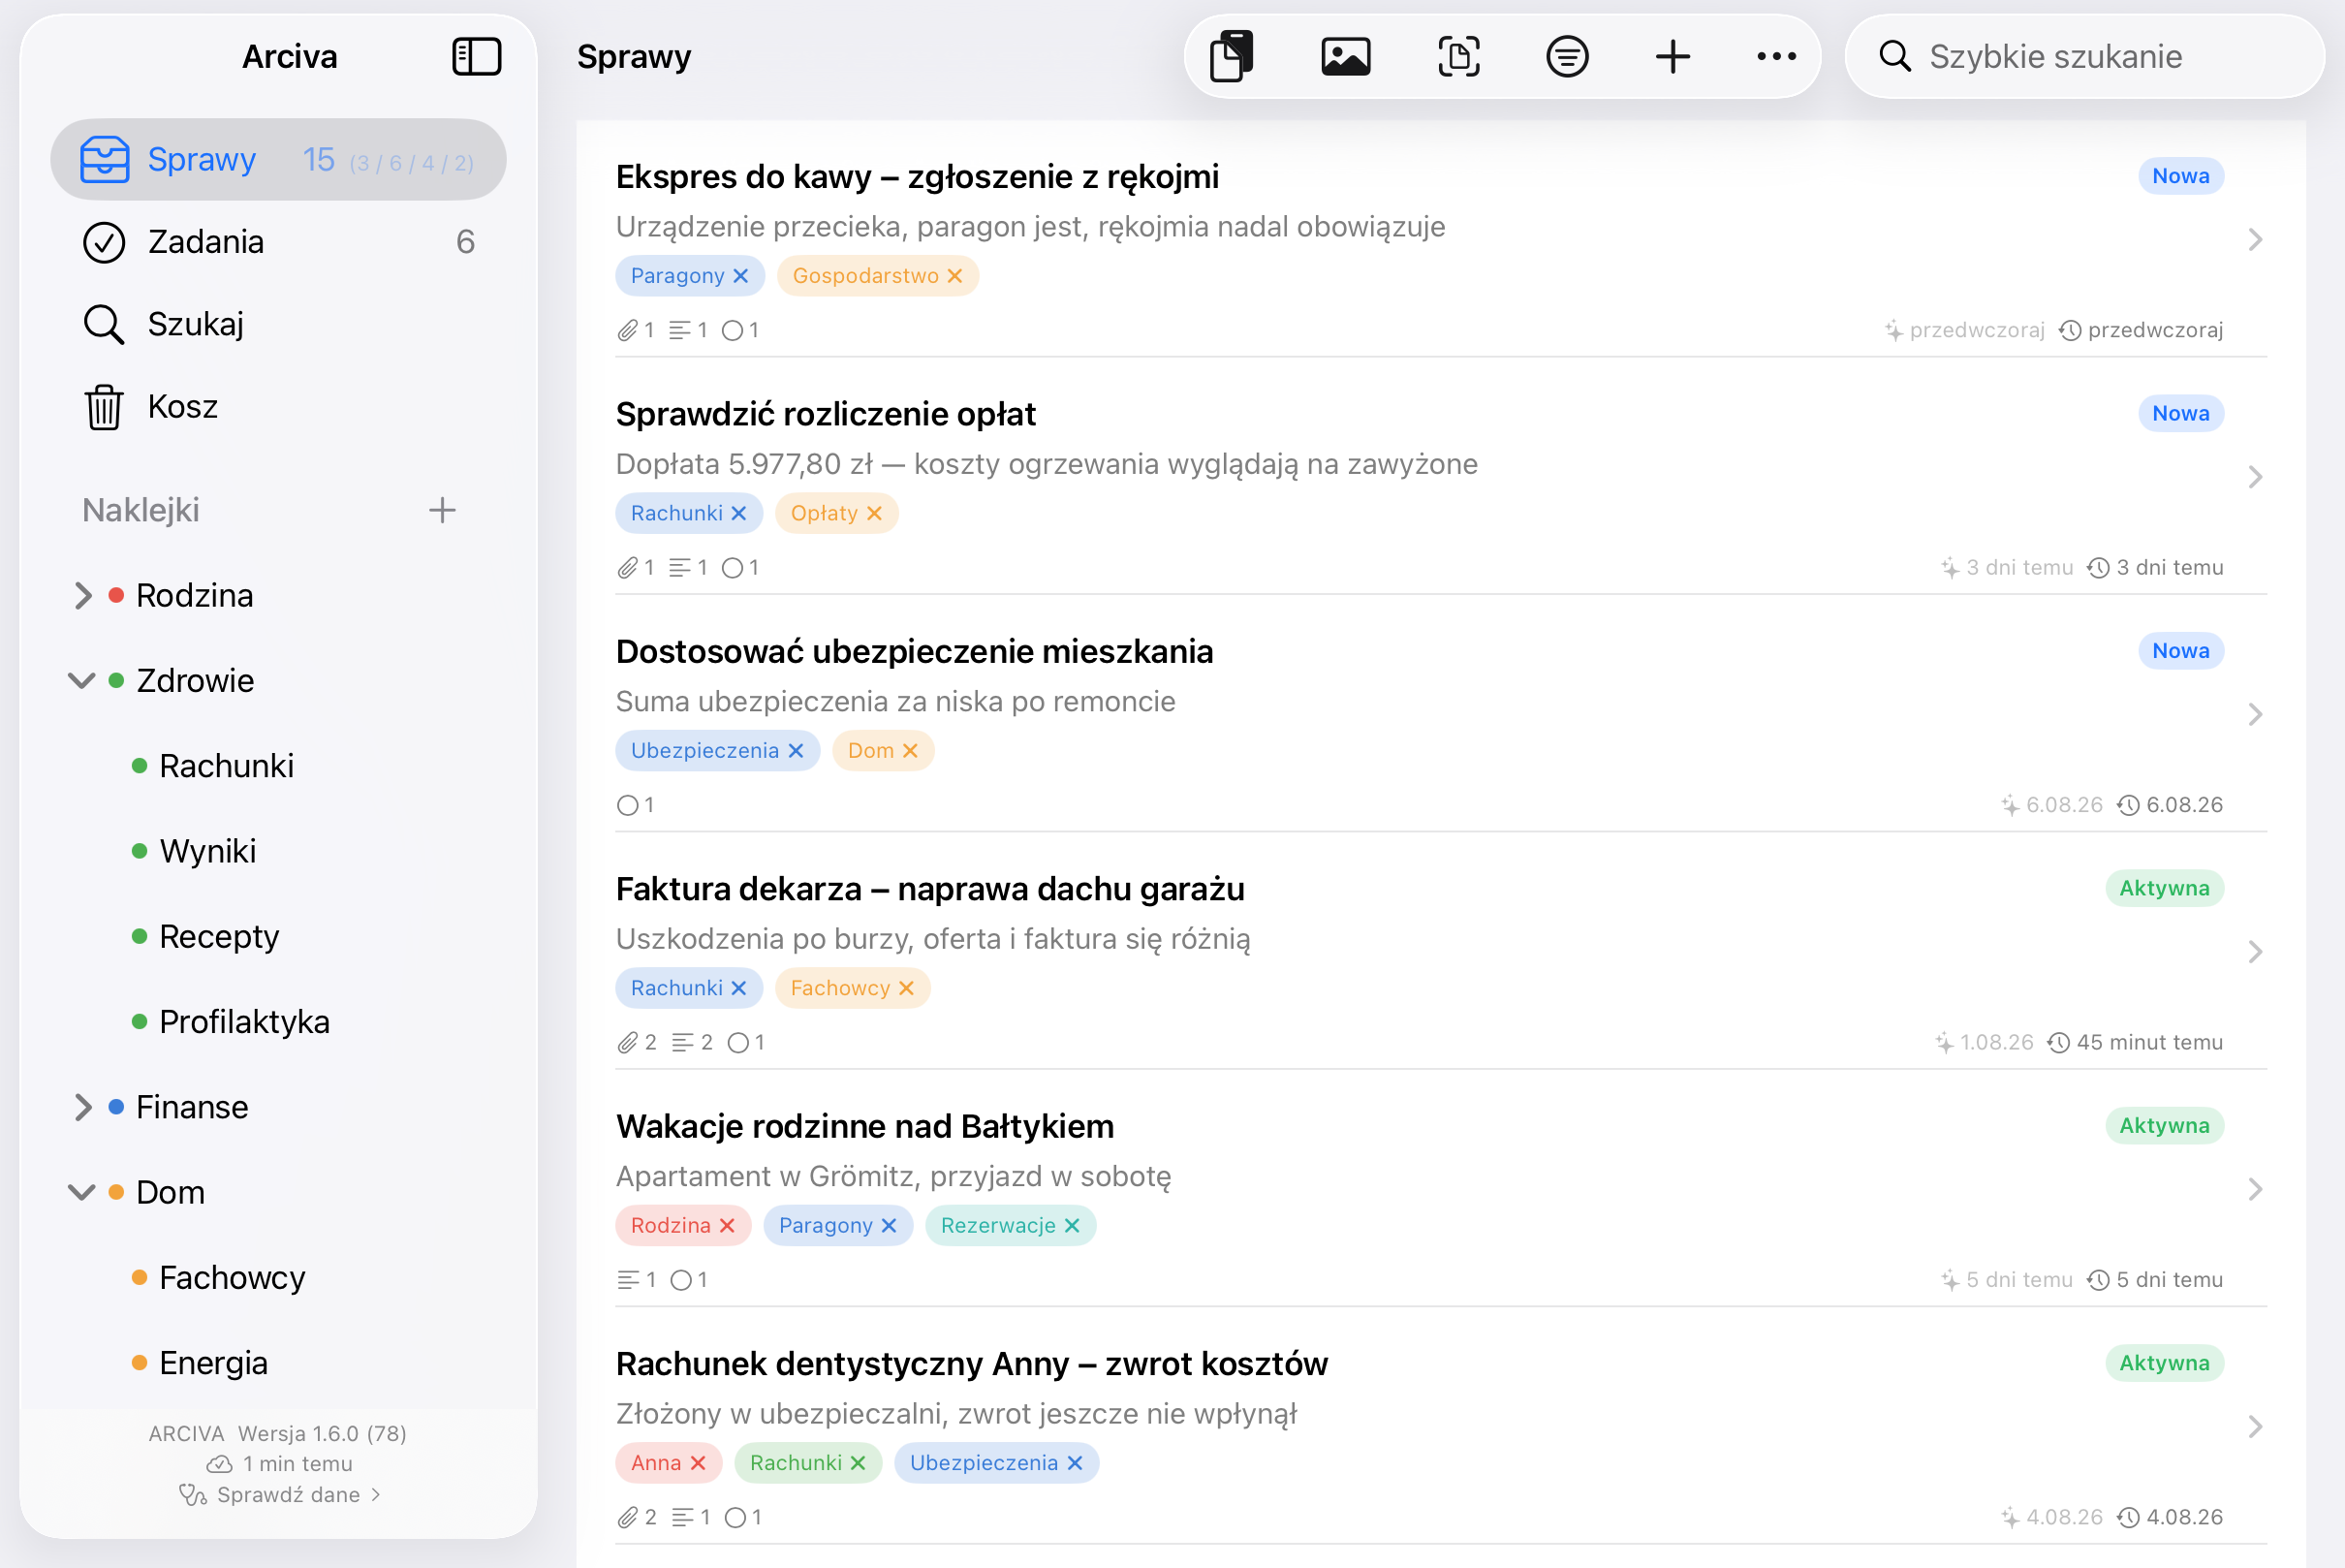This screenshot has height=1568, width=2345.
Task: Click Aktywna badge on Wakacje rodzinne
Action: pos(2164,1126)
